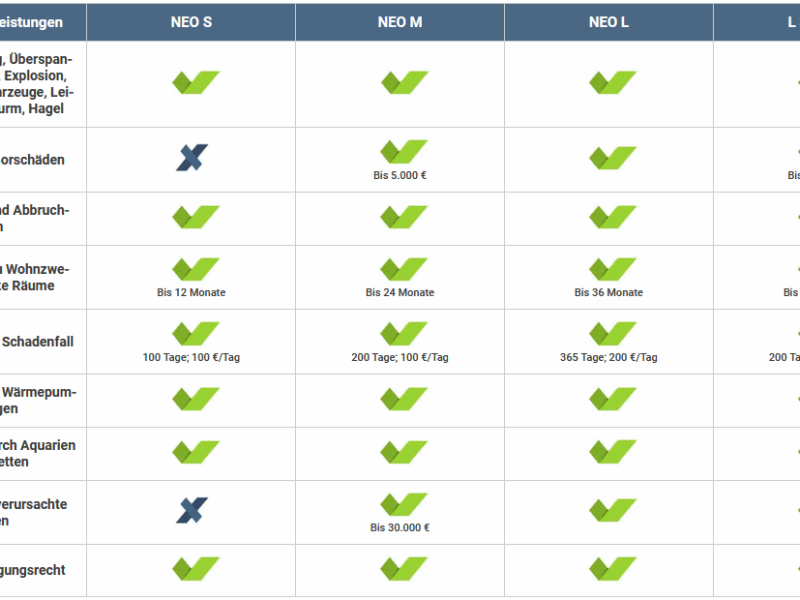Click the blue X in NEO S 'orschäden' row
The height and width of the screenshot is (600, 800).
click(192, 157)
